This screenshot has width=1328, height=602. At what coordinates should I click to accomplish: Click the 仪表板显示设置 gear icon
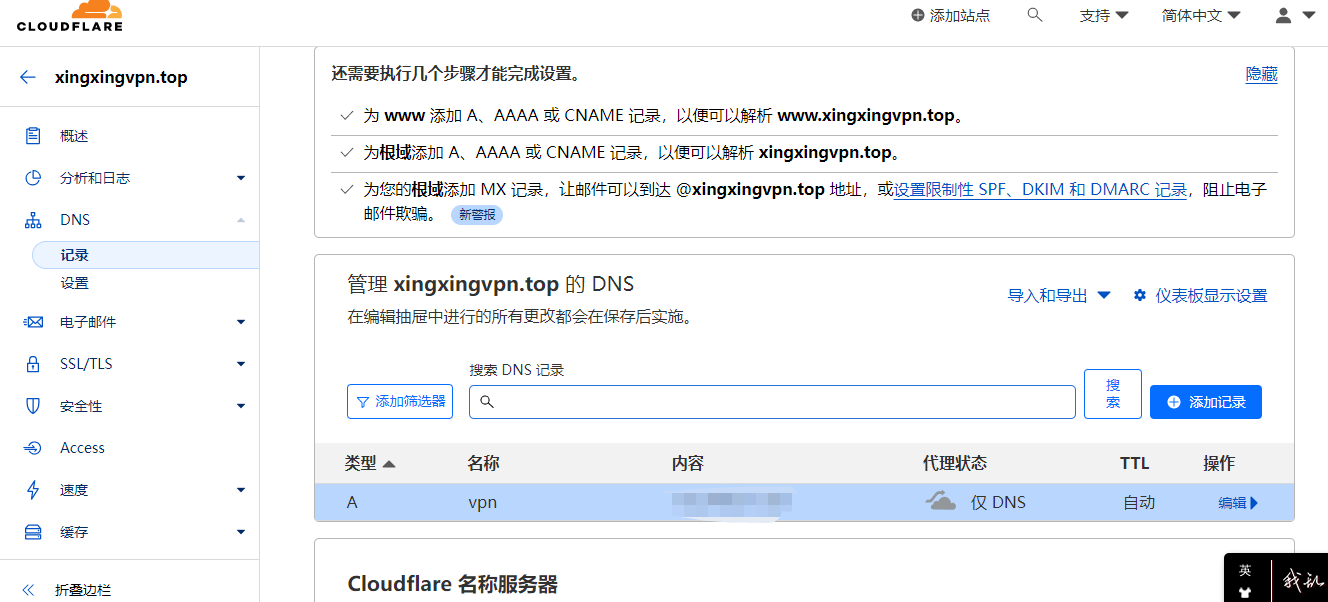pos(1139,295)
